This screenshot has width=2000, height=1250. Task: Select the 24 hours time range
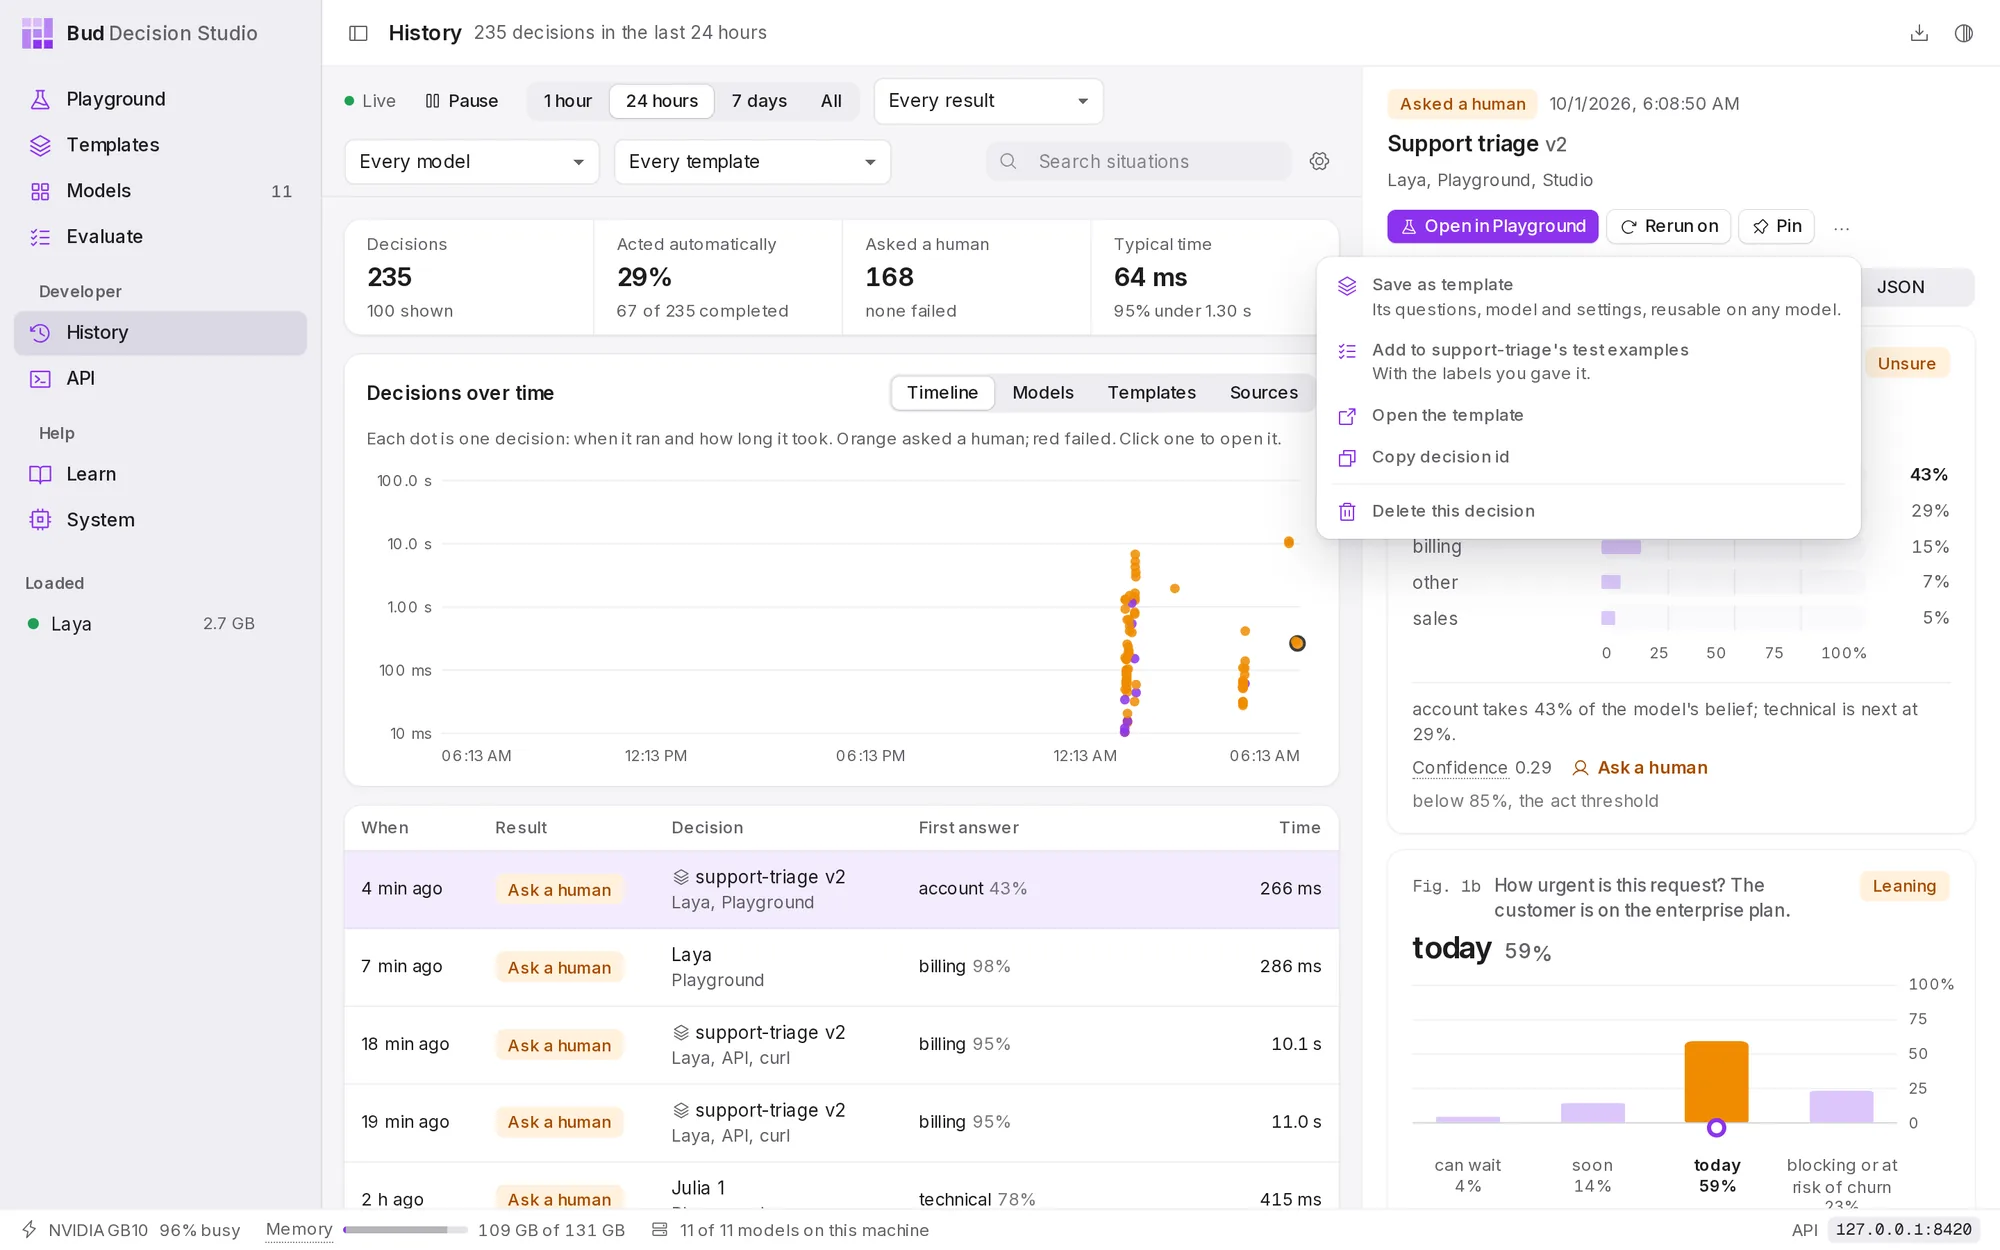[662, 101]
